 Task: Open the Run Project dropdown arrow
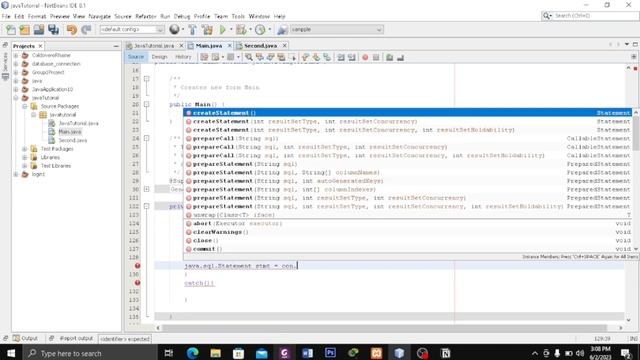[x=231, y=30]
